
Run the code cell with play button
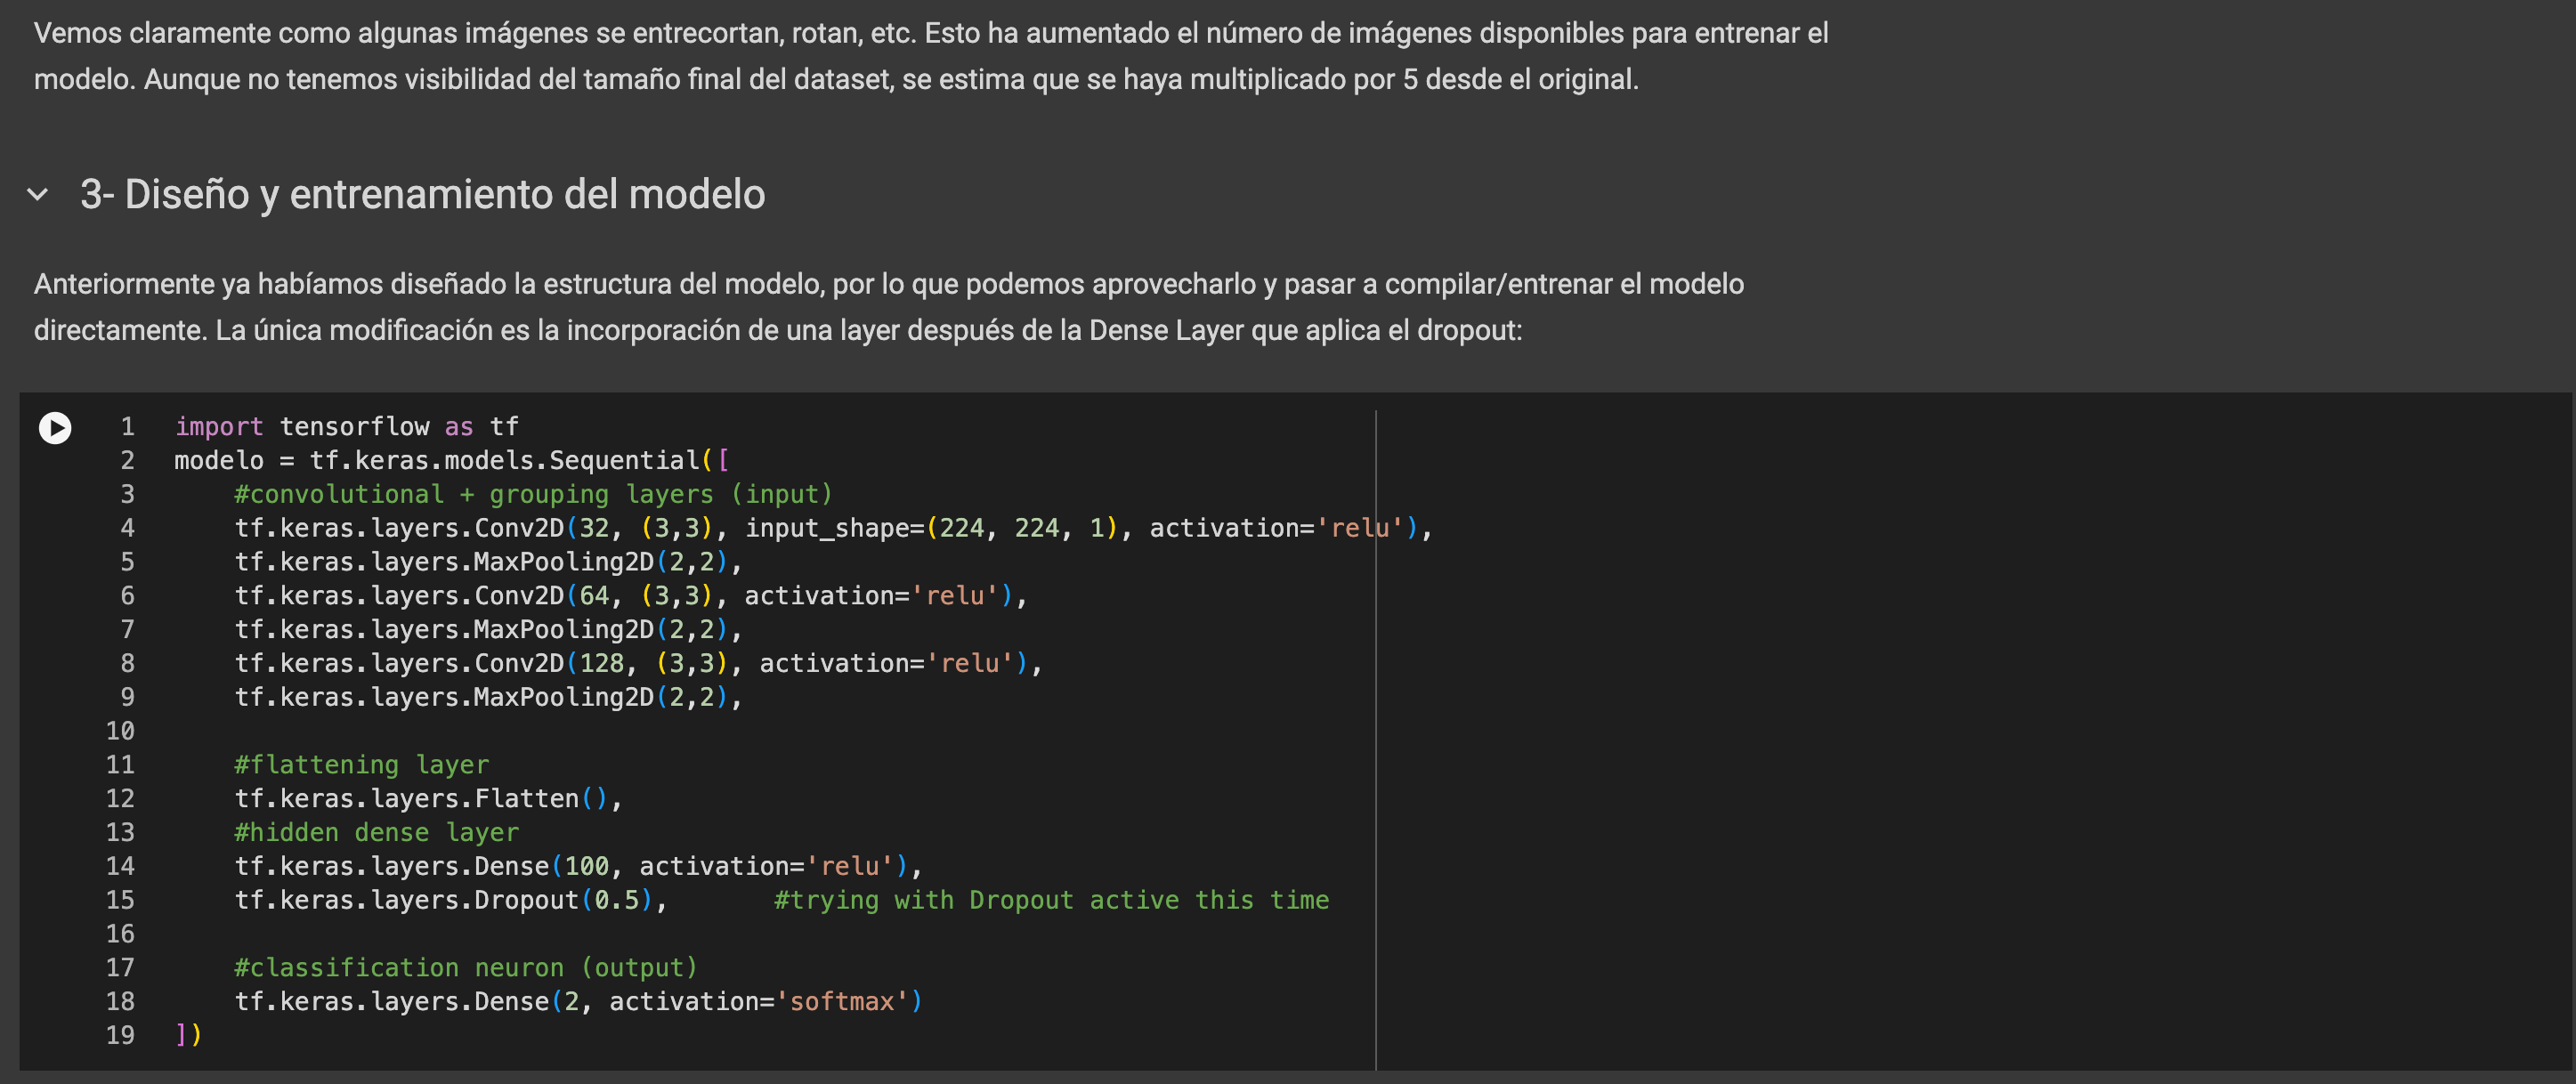pos(55,428)
